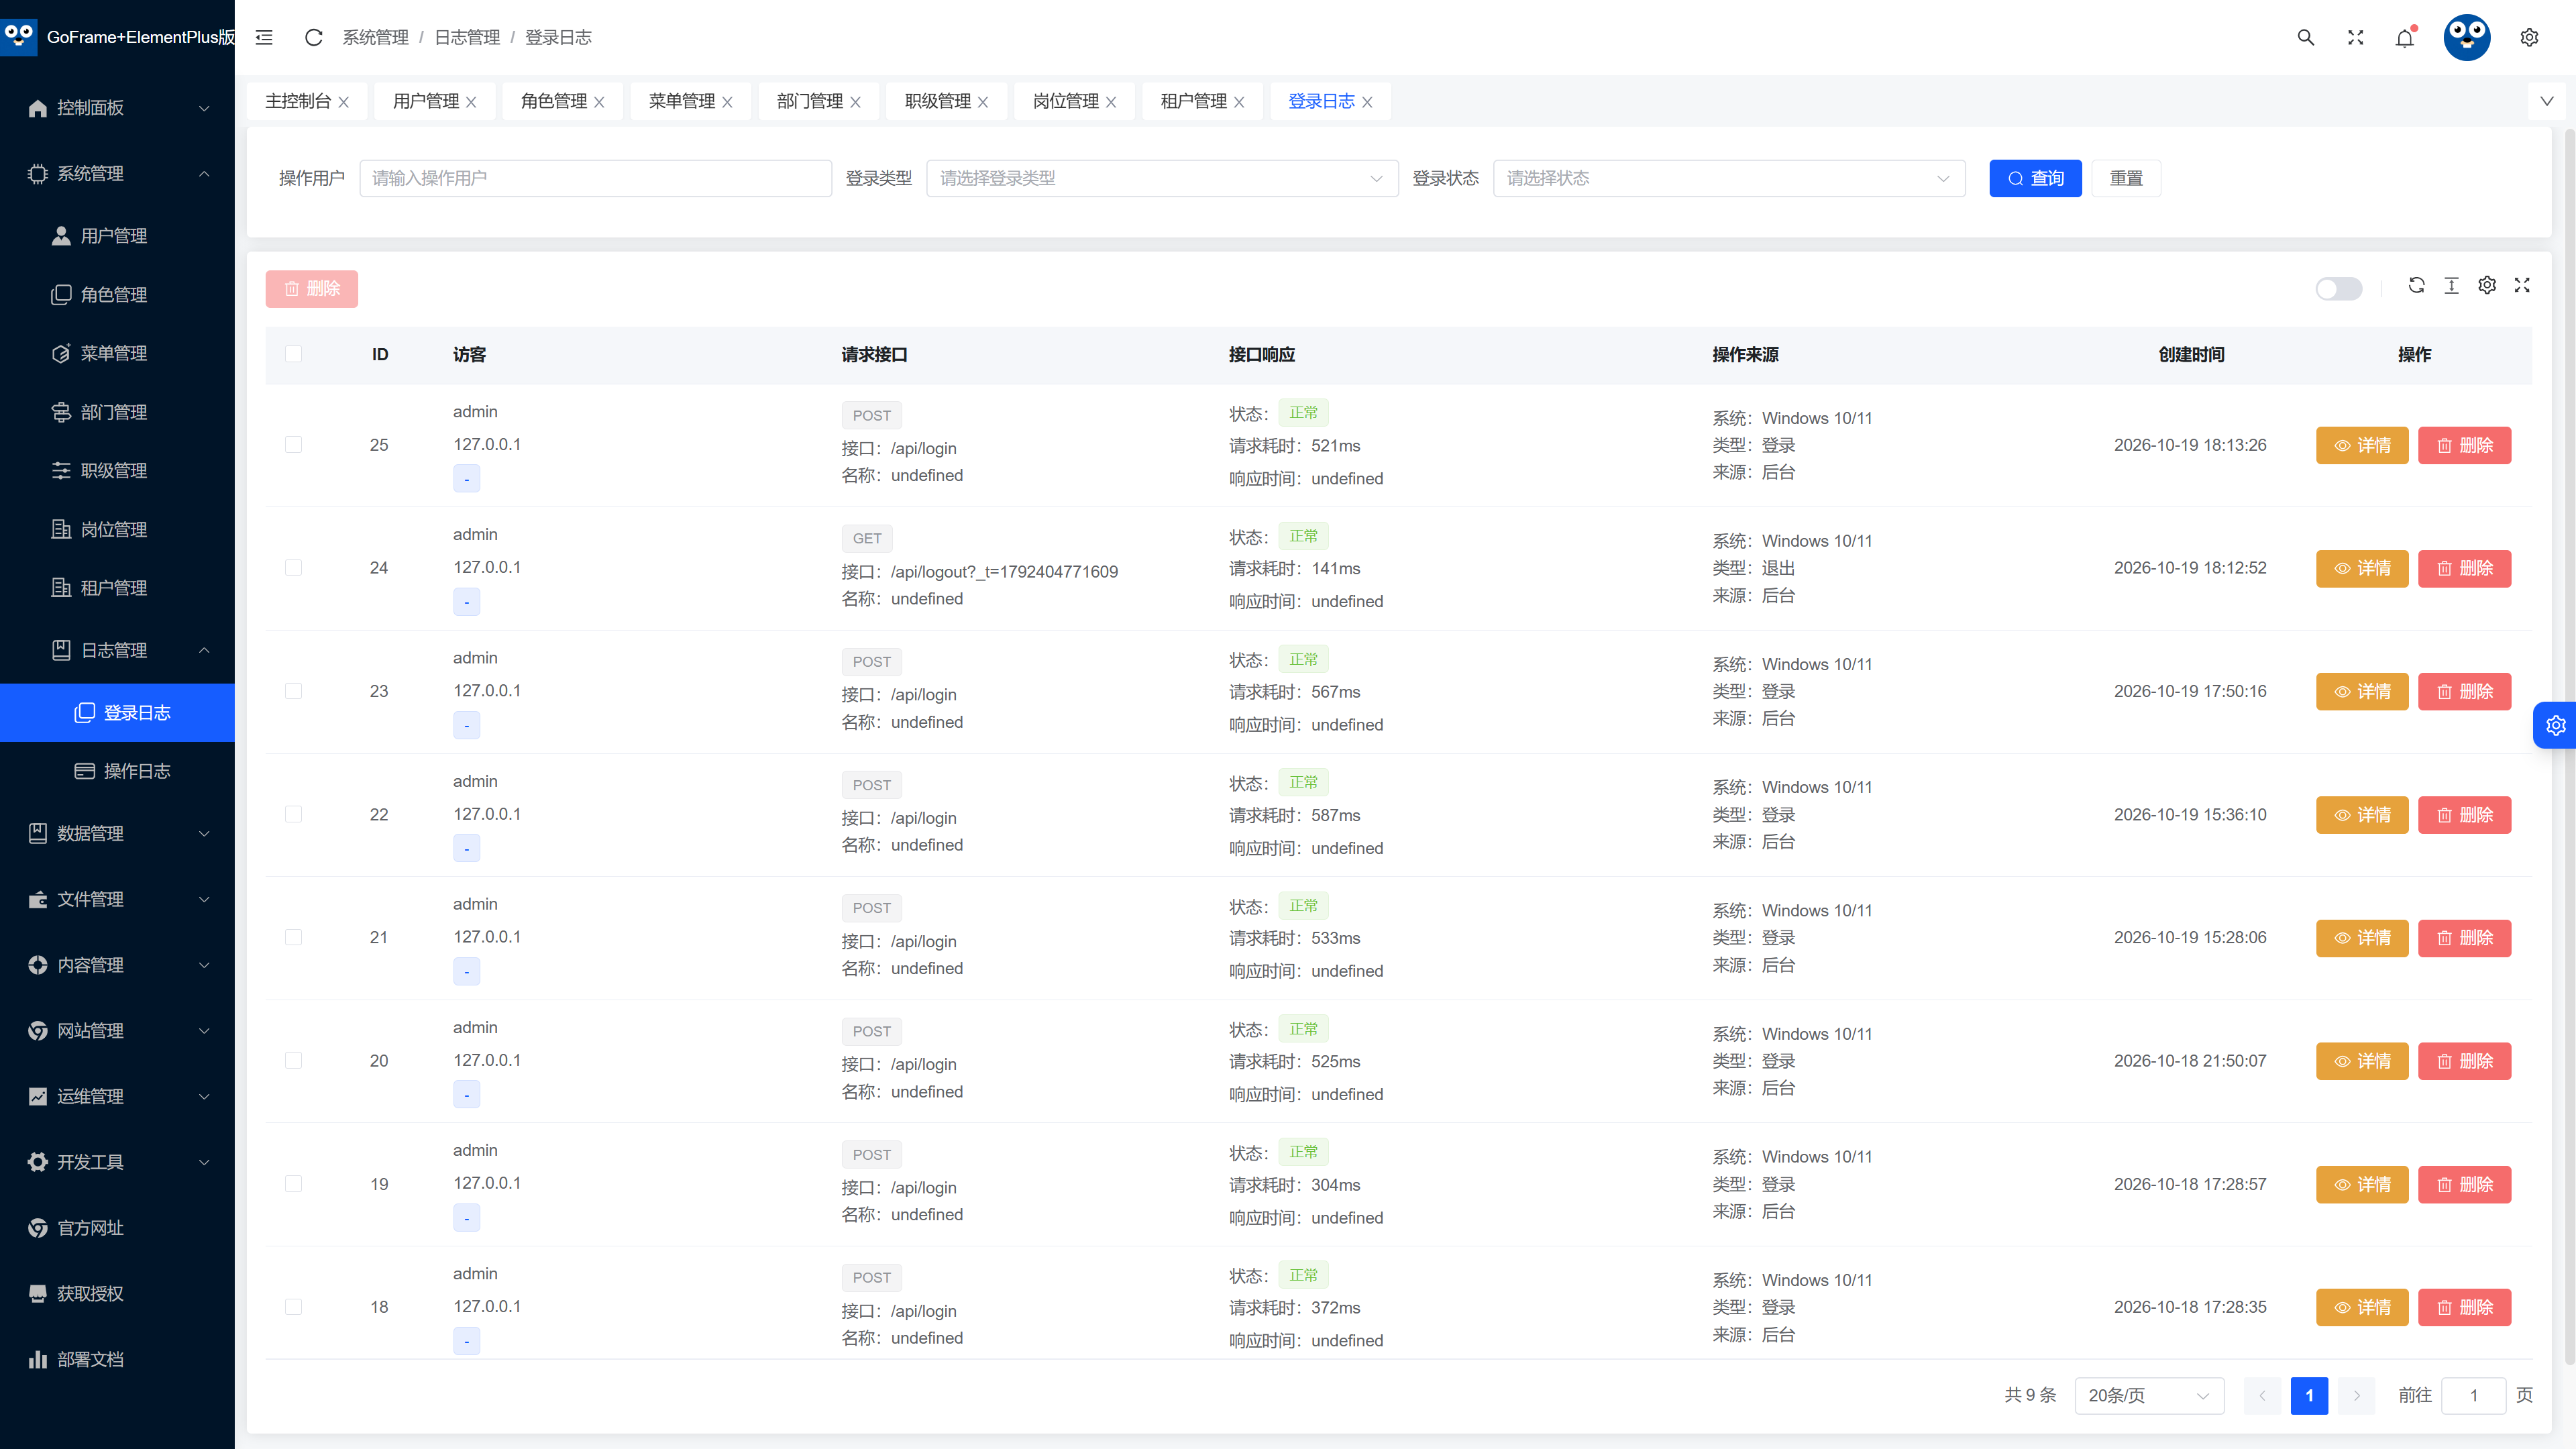Open the search magnifier icon in header
2576x1449 pixels.
(x=2306, y=37)
